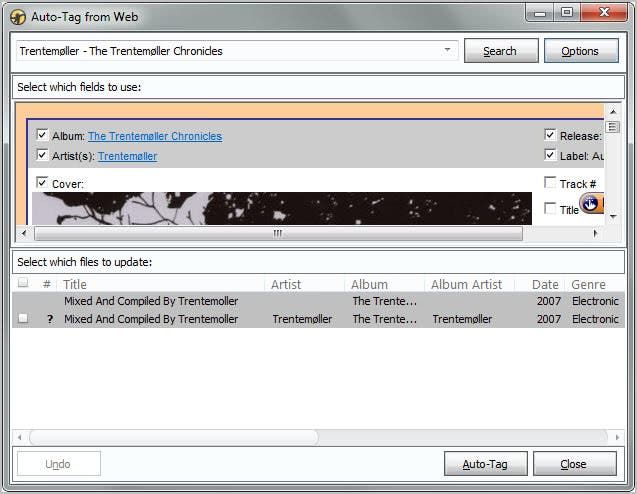Click the fields panel horizontal scrollbar thumb
Screen dimensions: 637x494
coord(278,233)
